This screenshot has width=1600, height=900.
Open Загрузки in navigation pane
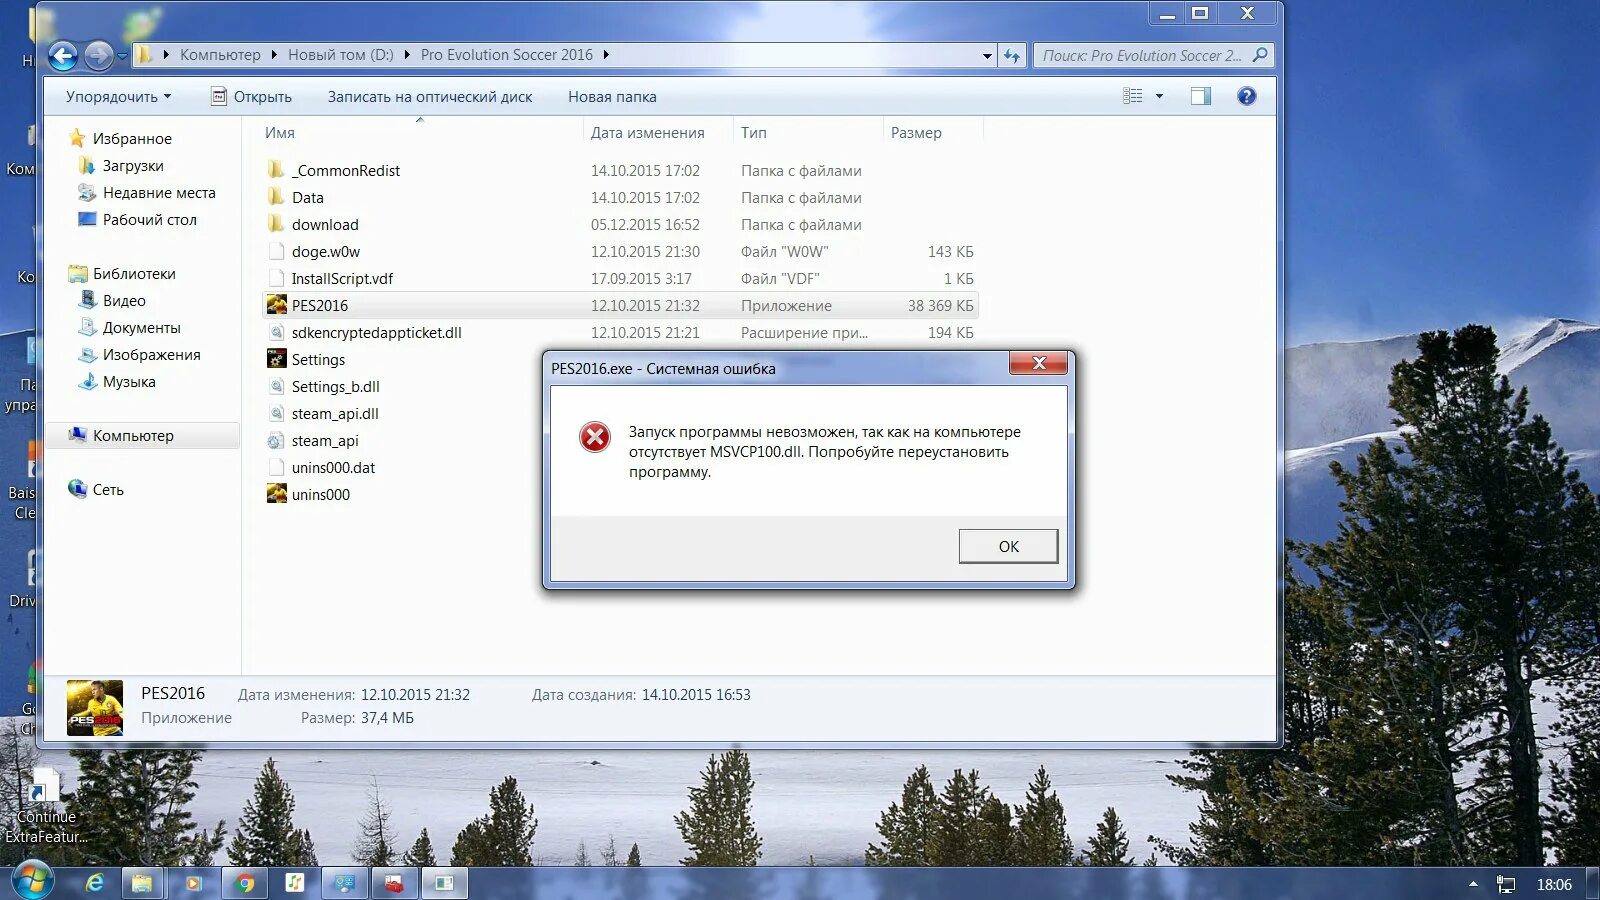coord(133,166)
